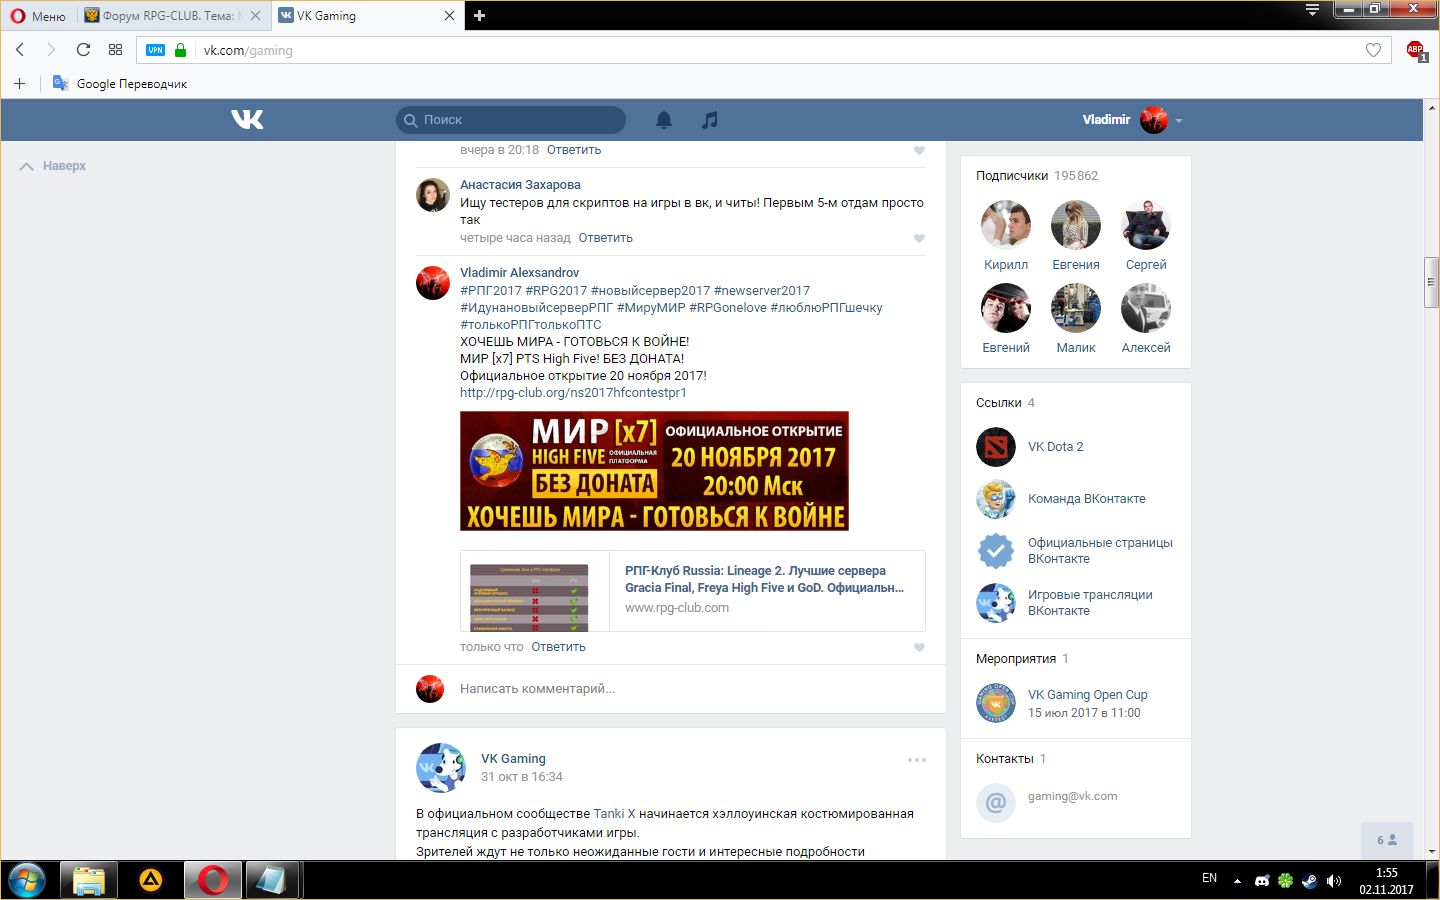
Task: Reload the page
Action: tap(83, 50)
